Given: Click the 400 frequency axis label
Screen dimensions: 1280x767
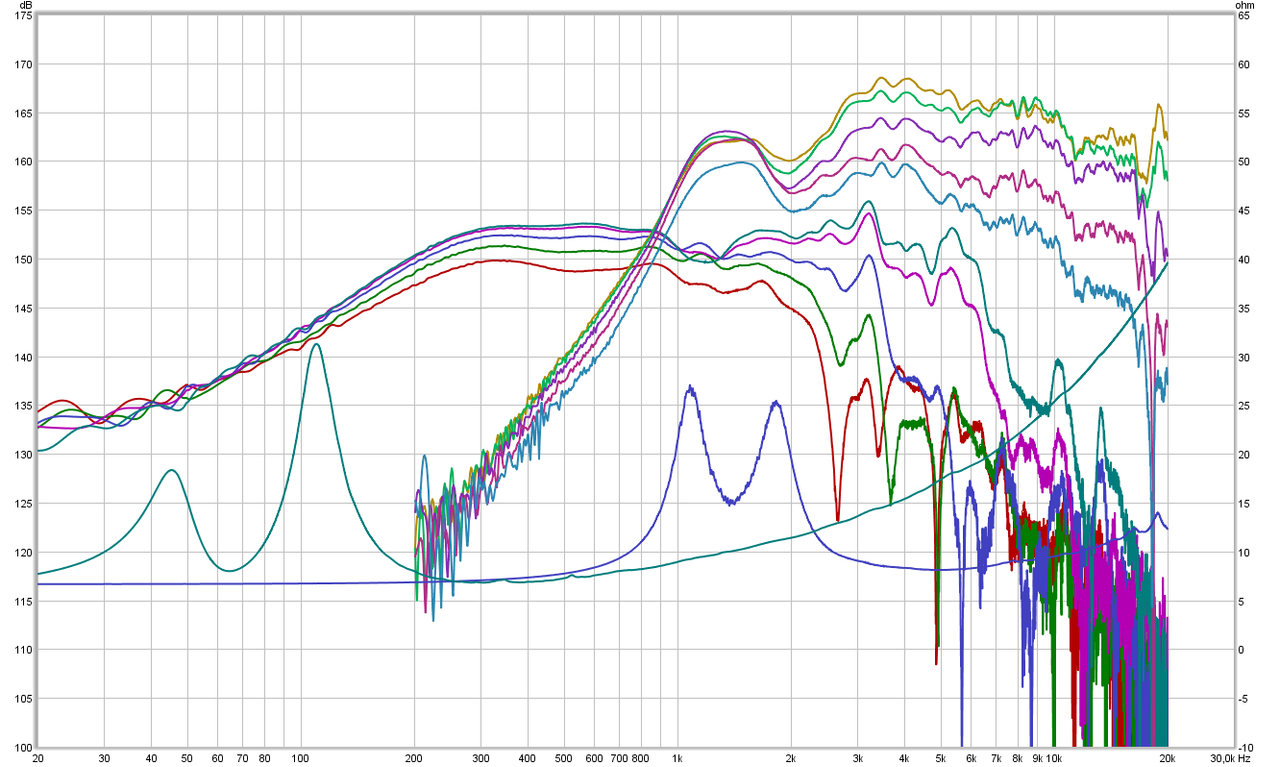Looking at the screenshot, I should (528, 758).
